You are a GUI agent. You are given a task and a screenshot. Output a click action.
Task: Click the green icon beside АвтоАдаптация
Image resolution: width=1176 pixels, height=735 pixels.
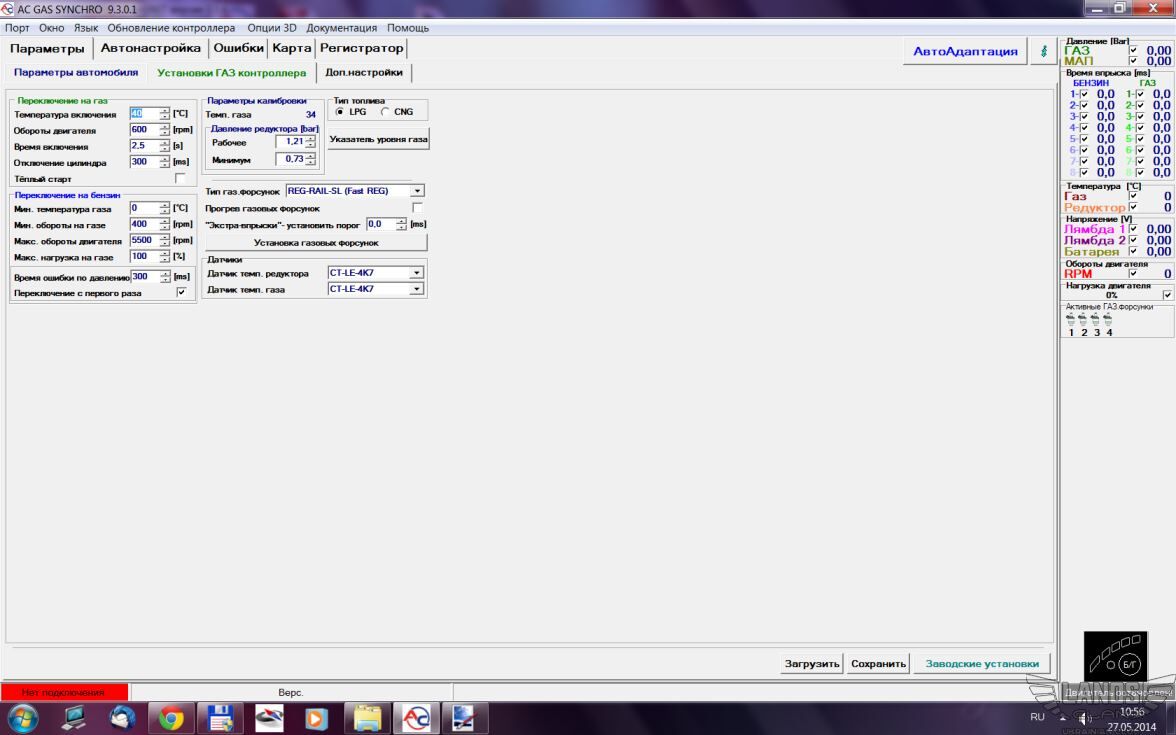[1044, 51]
